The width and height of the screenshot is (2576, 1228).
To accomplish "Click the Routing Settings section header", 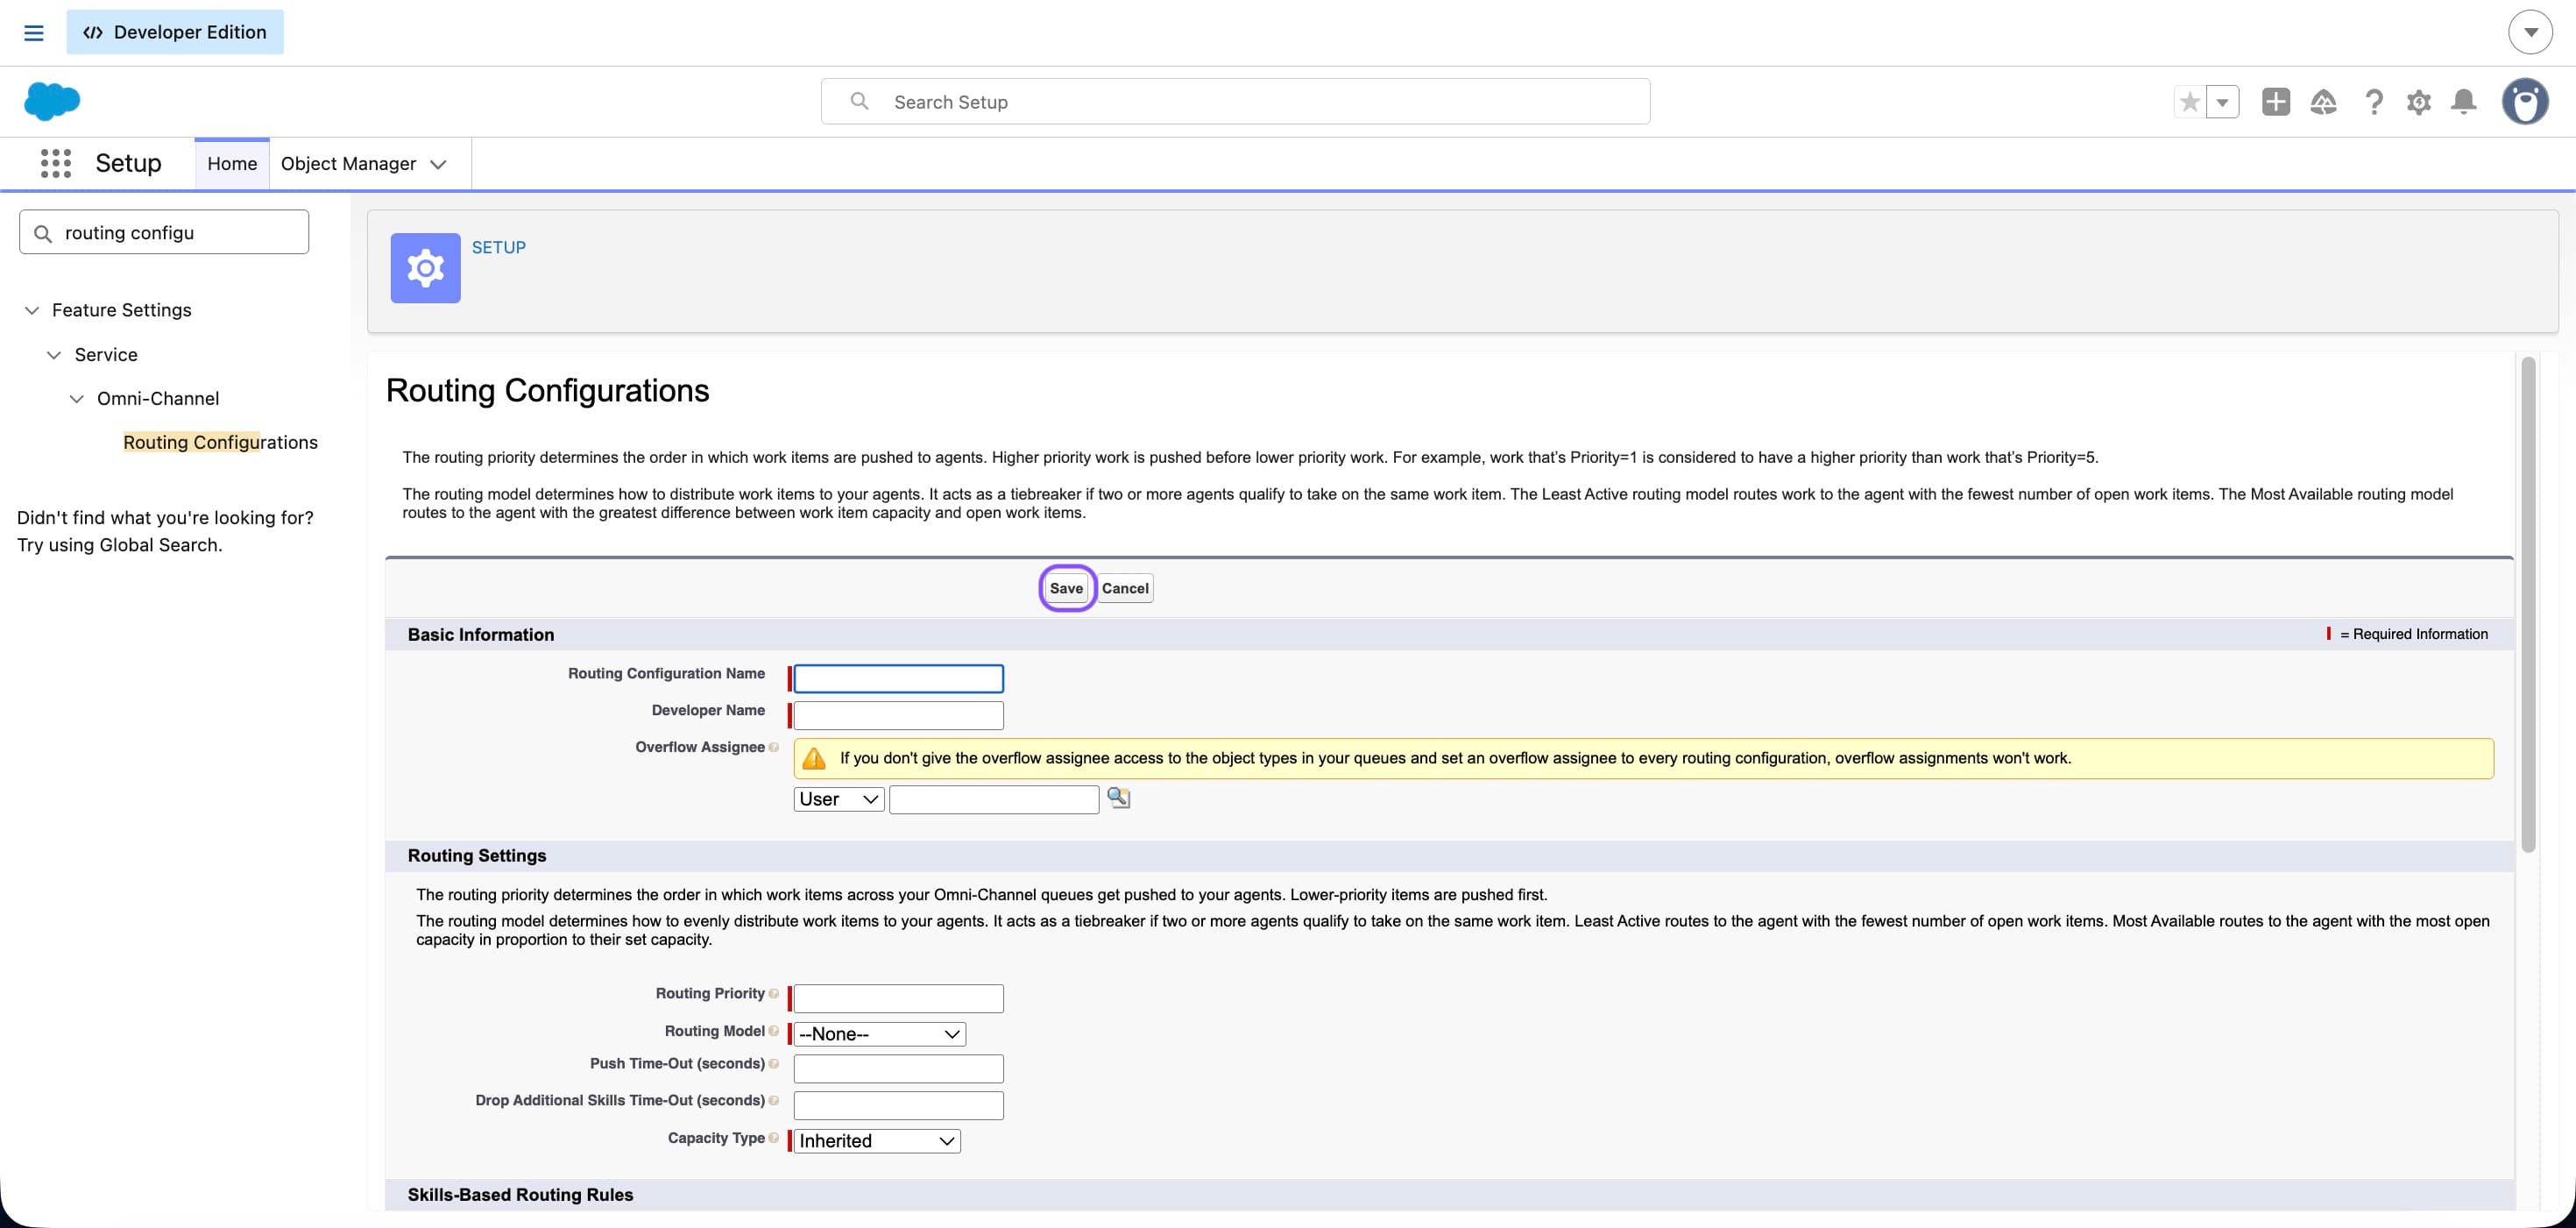I will click(477, 856).
